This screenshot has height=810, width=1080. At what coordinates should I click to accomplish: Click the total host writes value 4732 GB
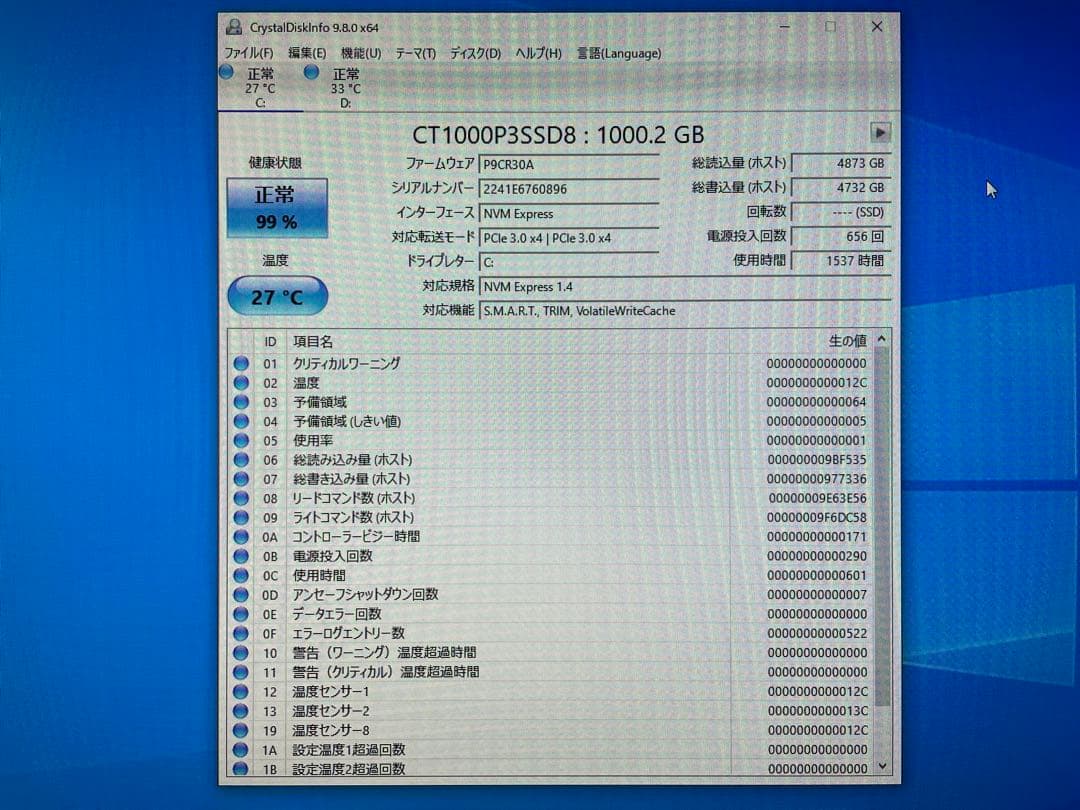click(841, 187)
